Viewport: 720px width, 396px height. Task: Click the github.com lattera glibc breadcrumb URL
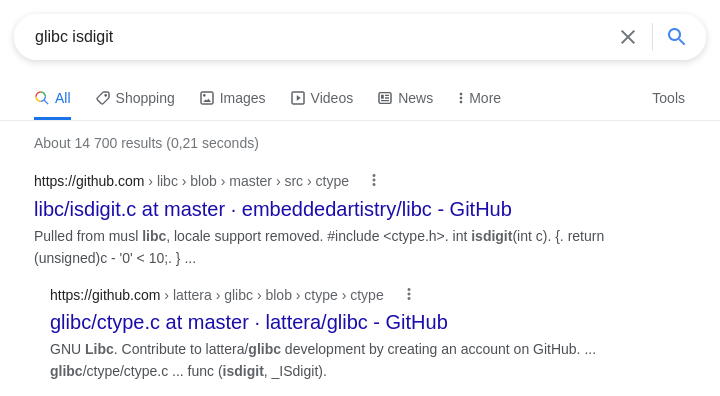coord(217,295)
